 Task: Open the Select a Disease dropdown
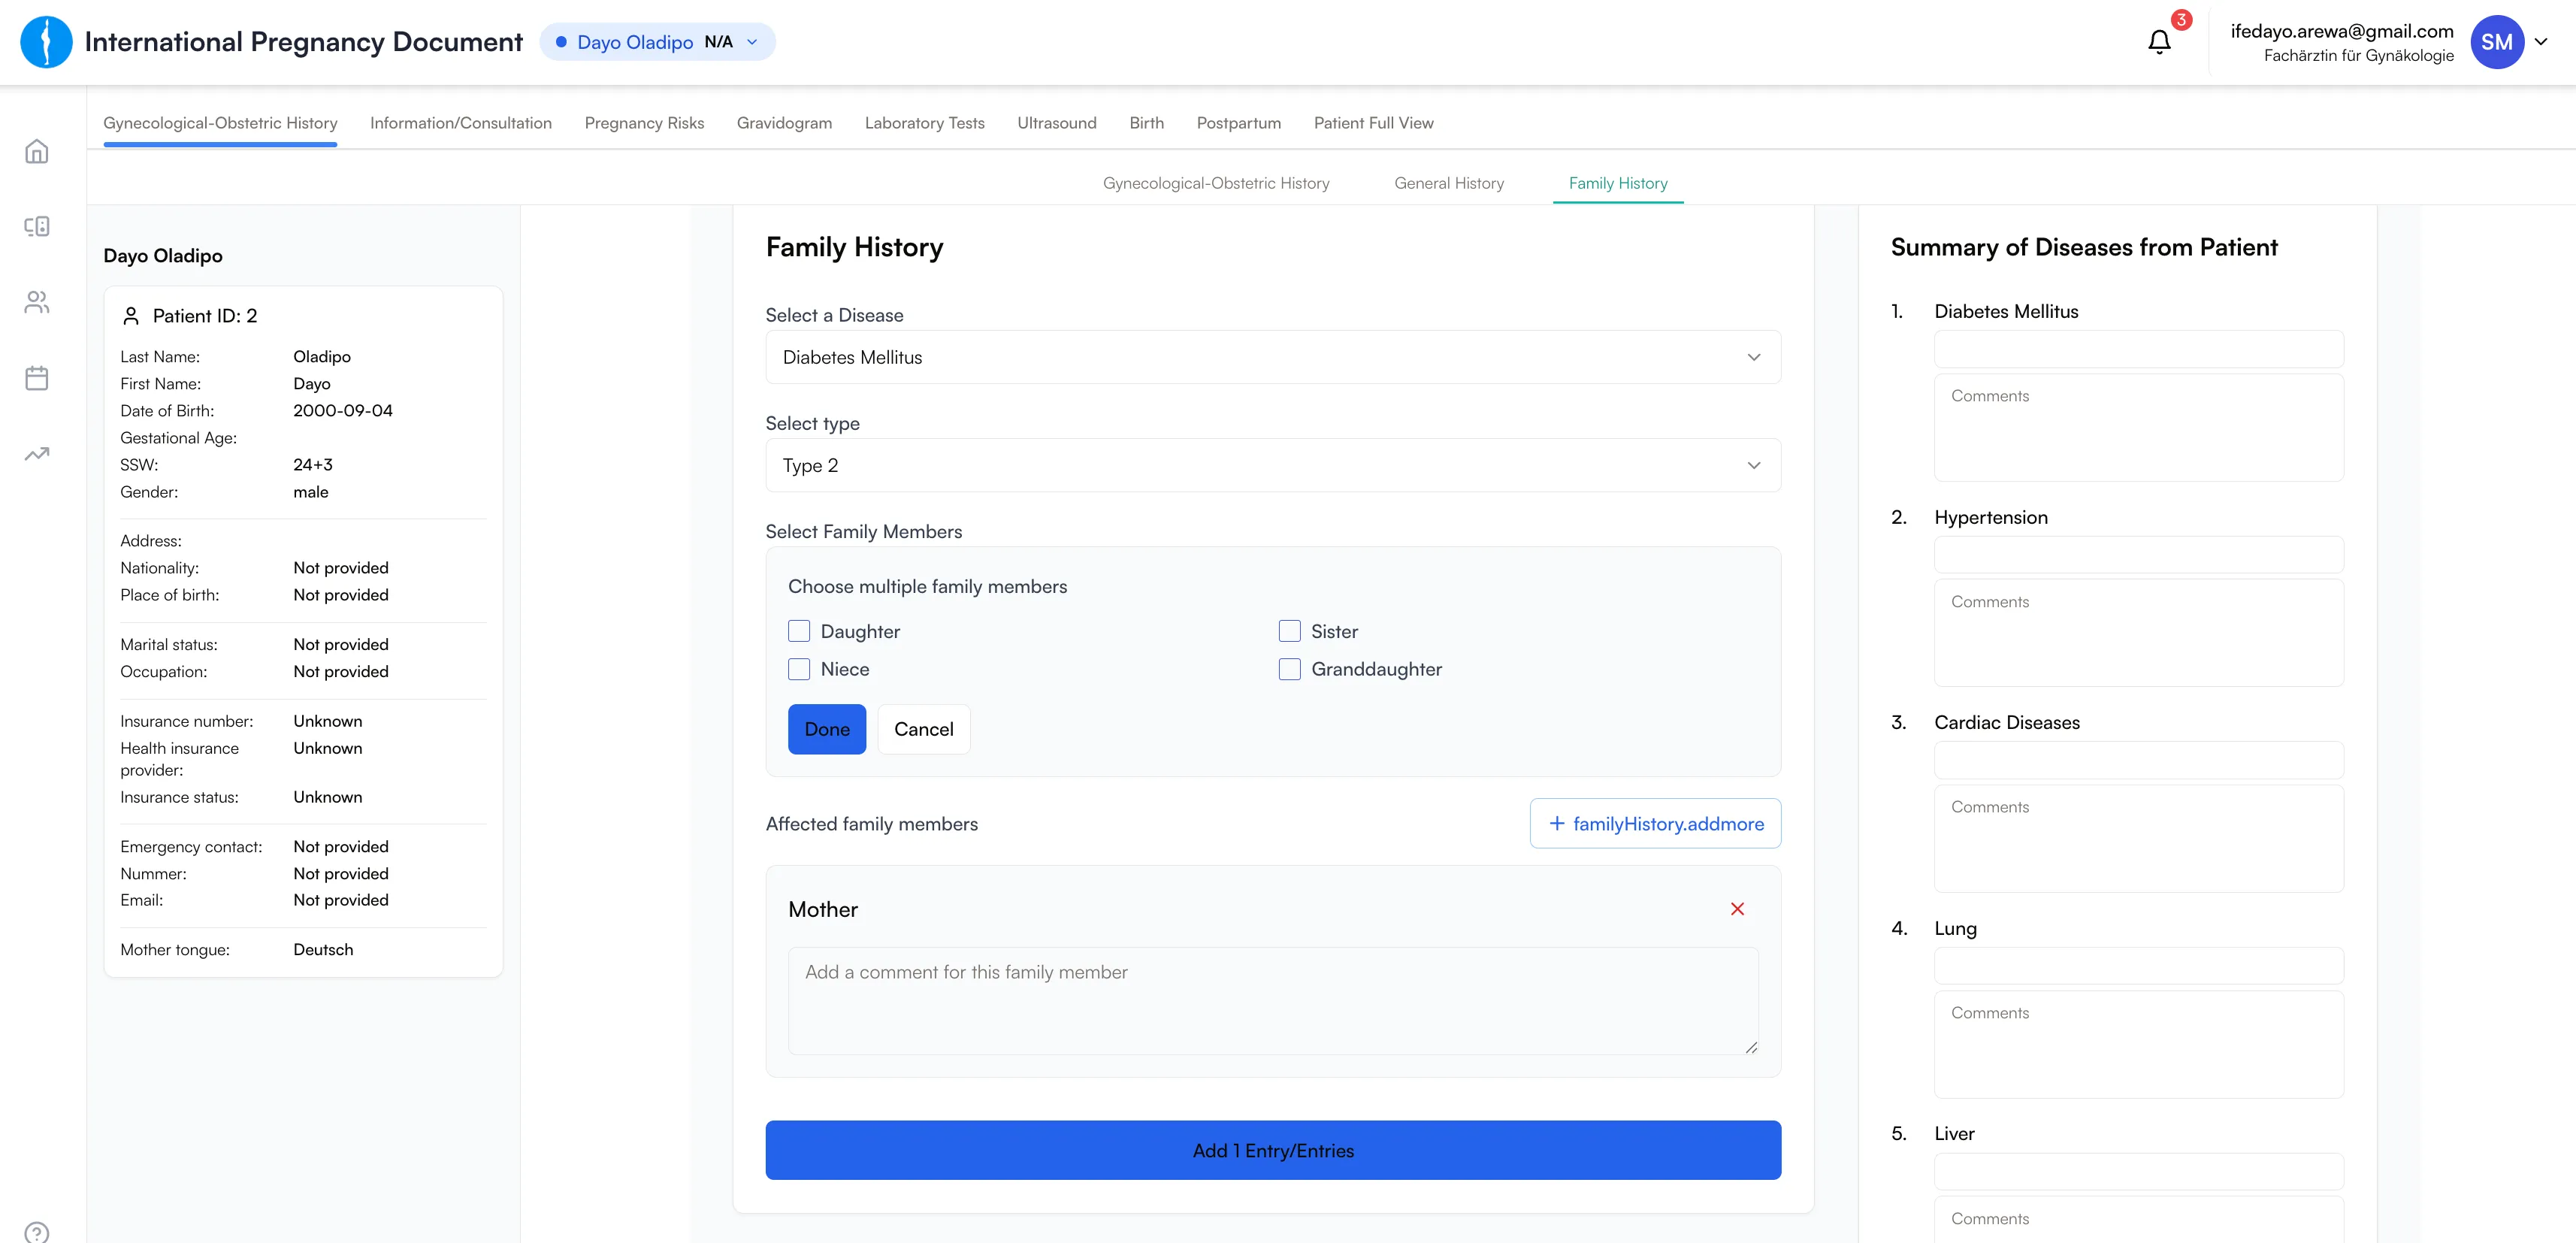click(x=1272, y=357)
